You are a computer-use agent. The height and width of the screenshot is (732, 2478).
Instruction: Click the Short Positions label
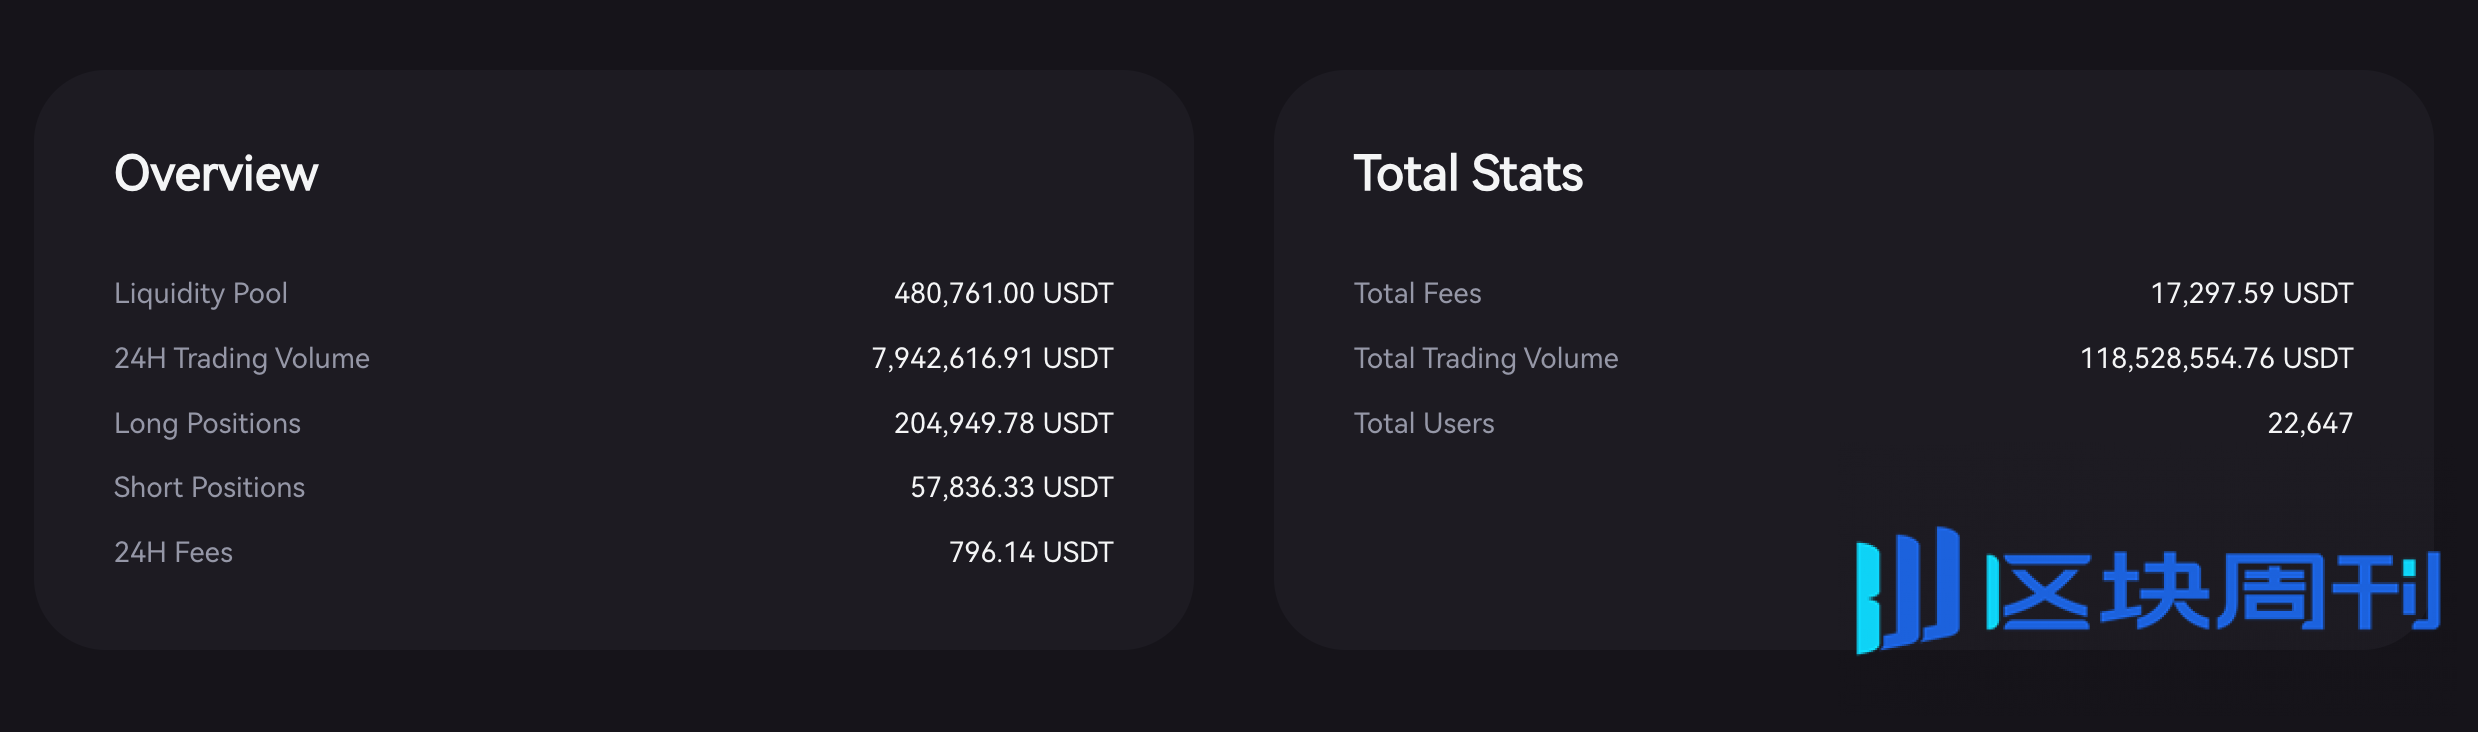tap(209, 487)
